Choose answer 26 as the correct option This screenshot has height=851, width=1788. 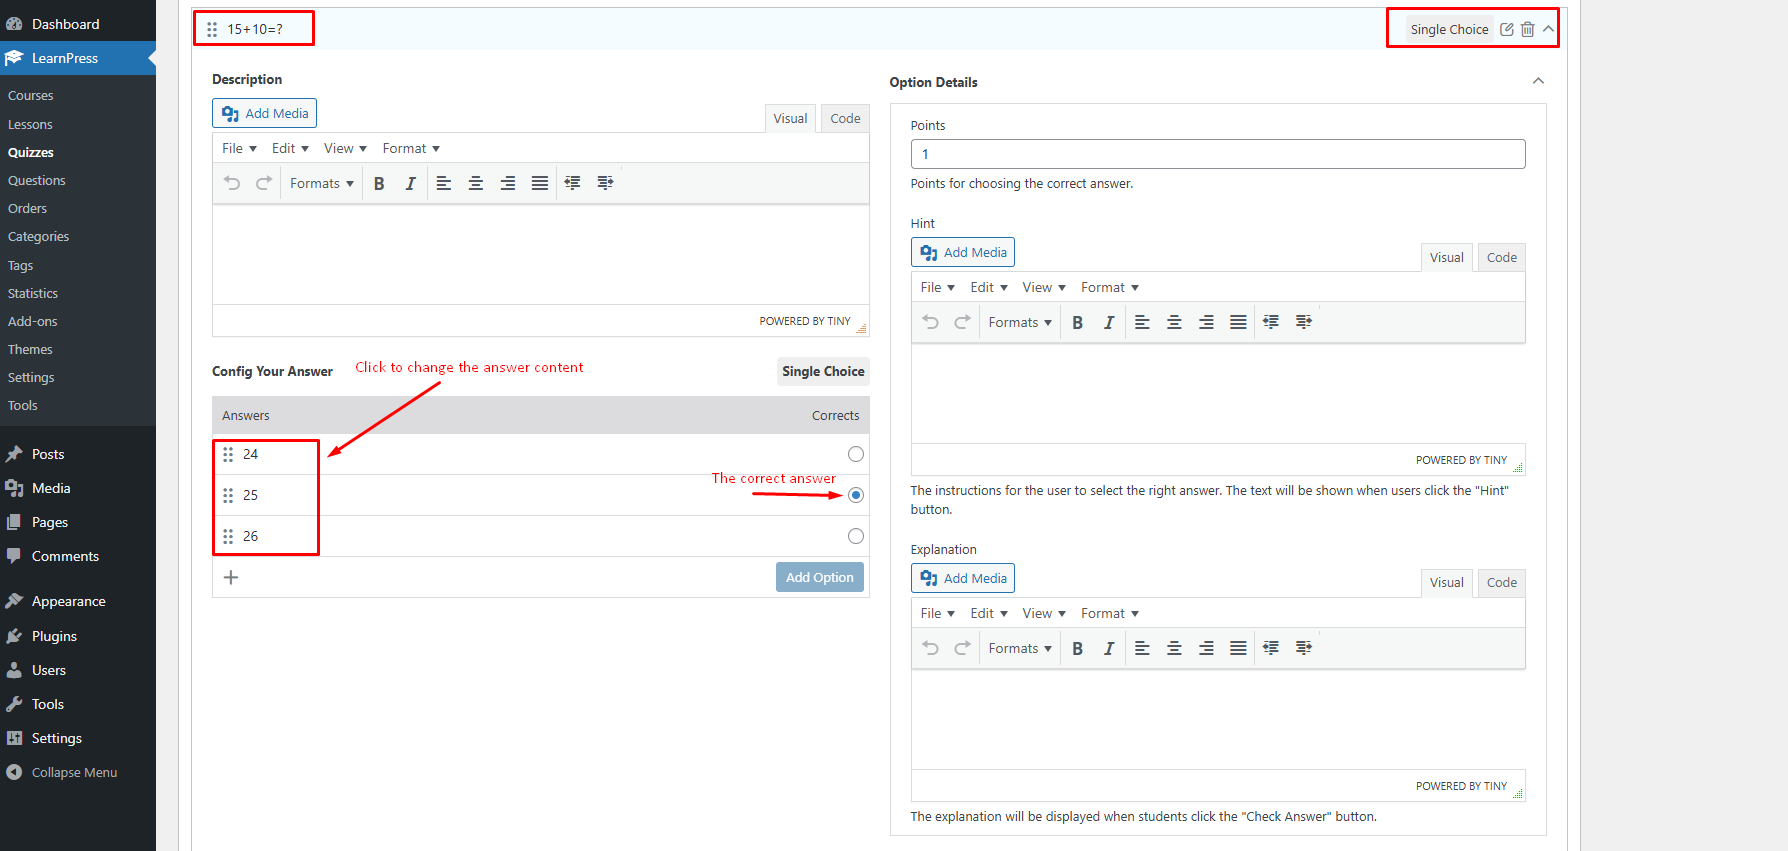click(x=855, y=536)
